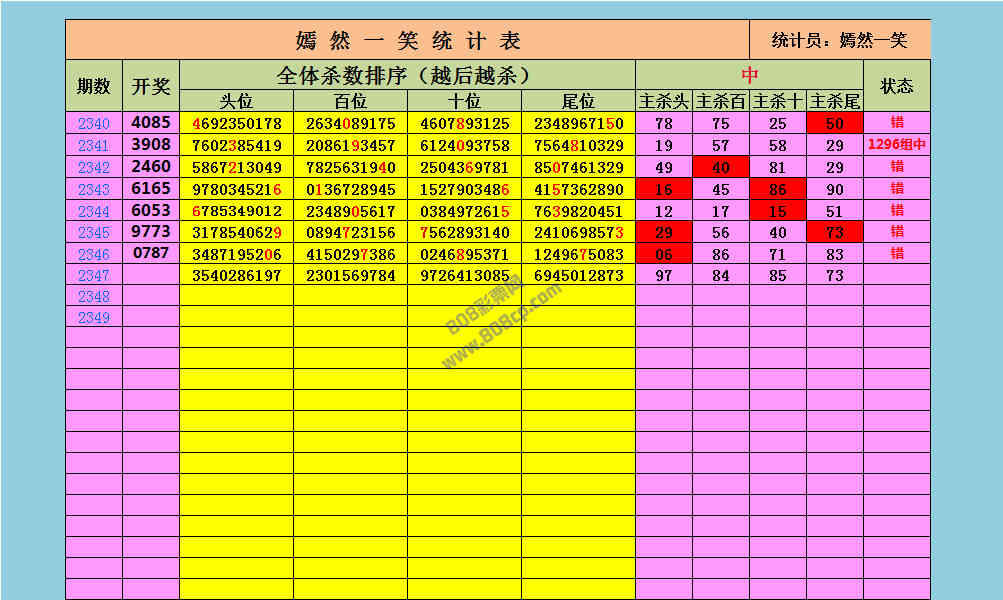Click the period 2343 link
The height and width of the screenshot is (600, 1003).
coord(94,189)
